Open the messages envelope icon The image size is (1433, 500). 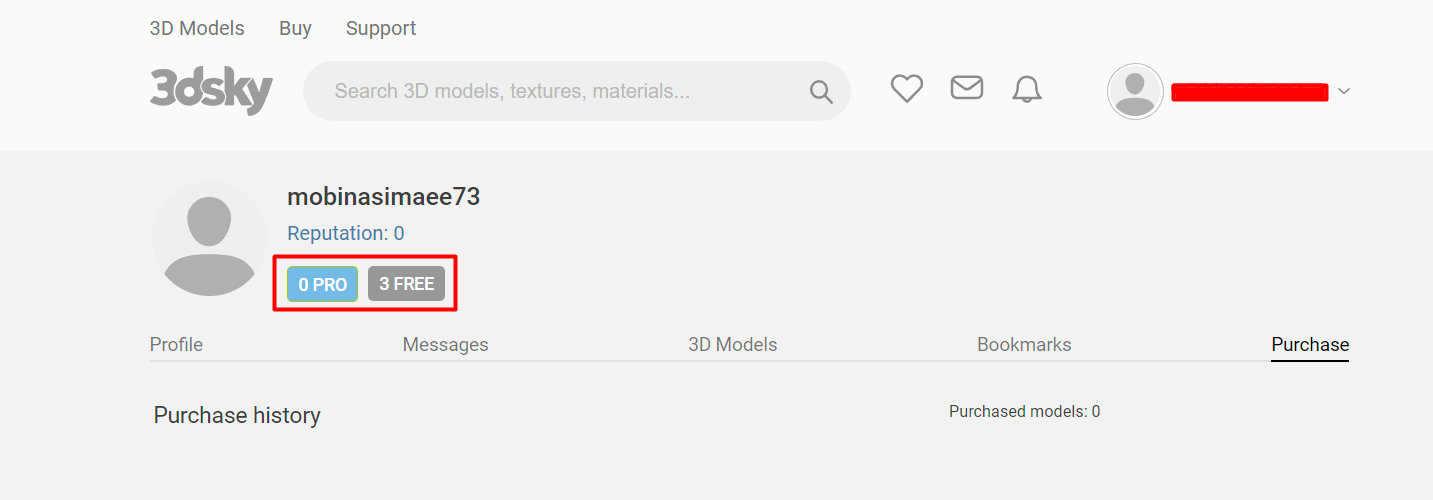pos(966,88)
